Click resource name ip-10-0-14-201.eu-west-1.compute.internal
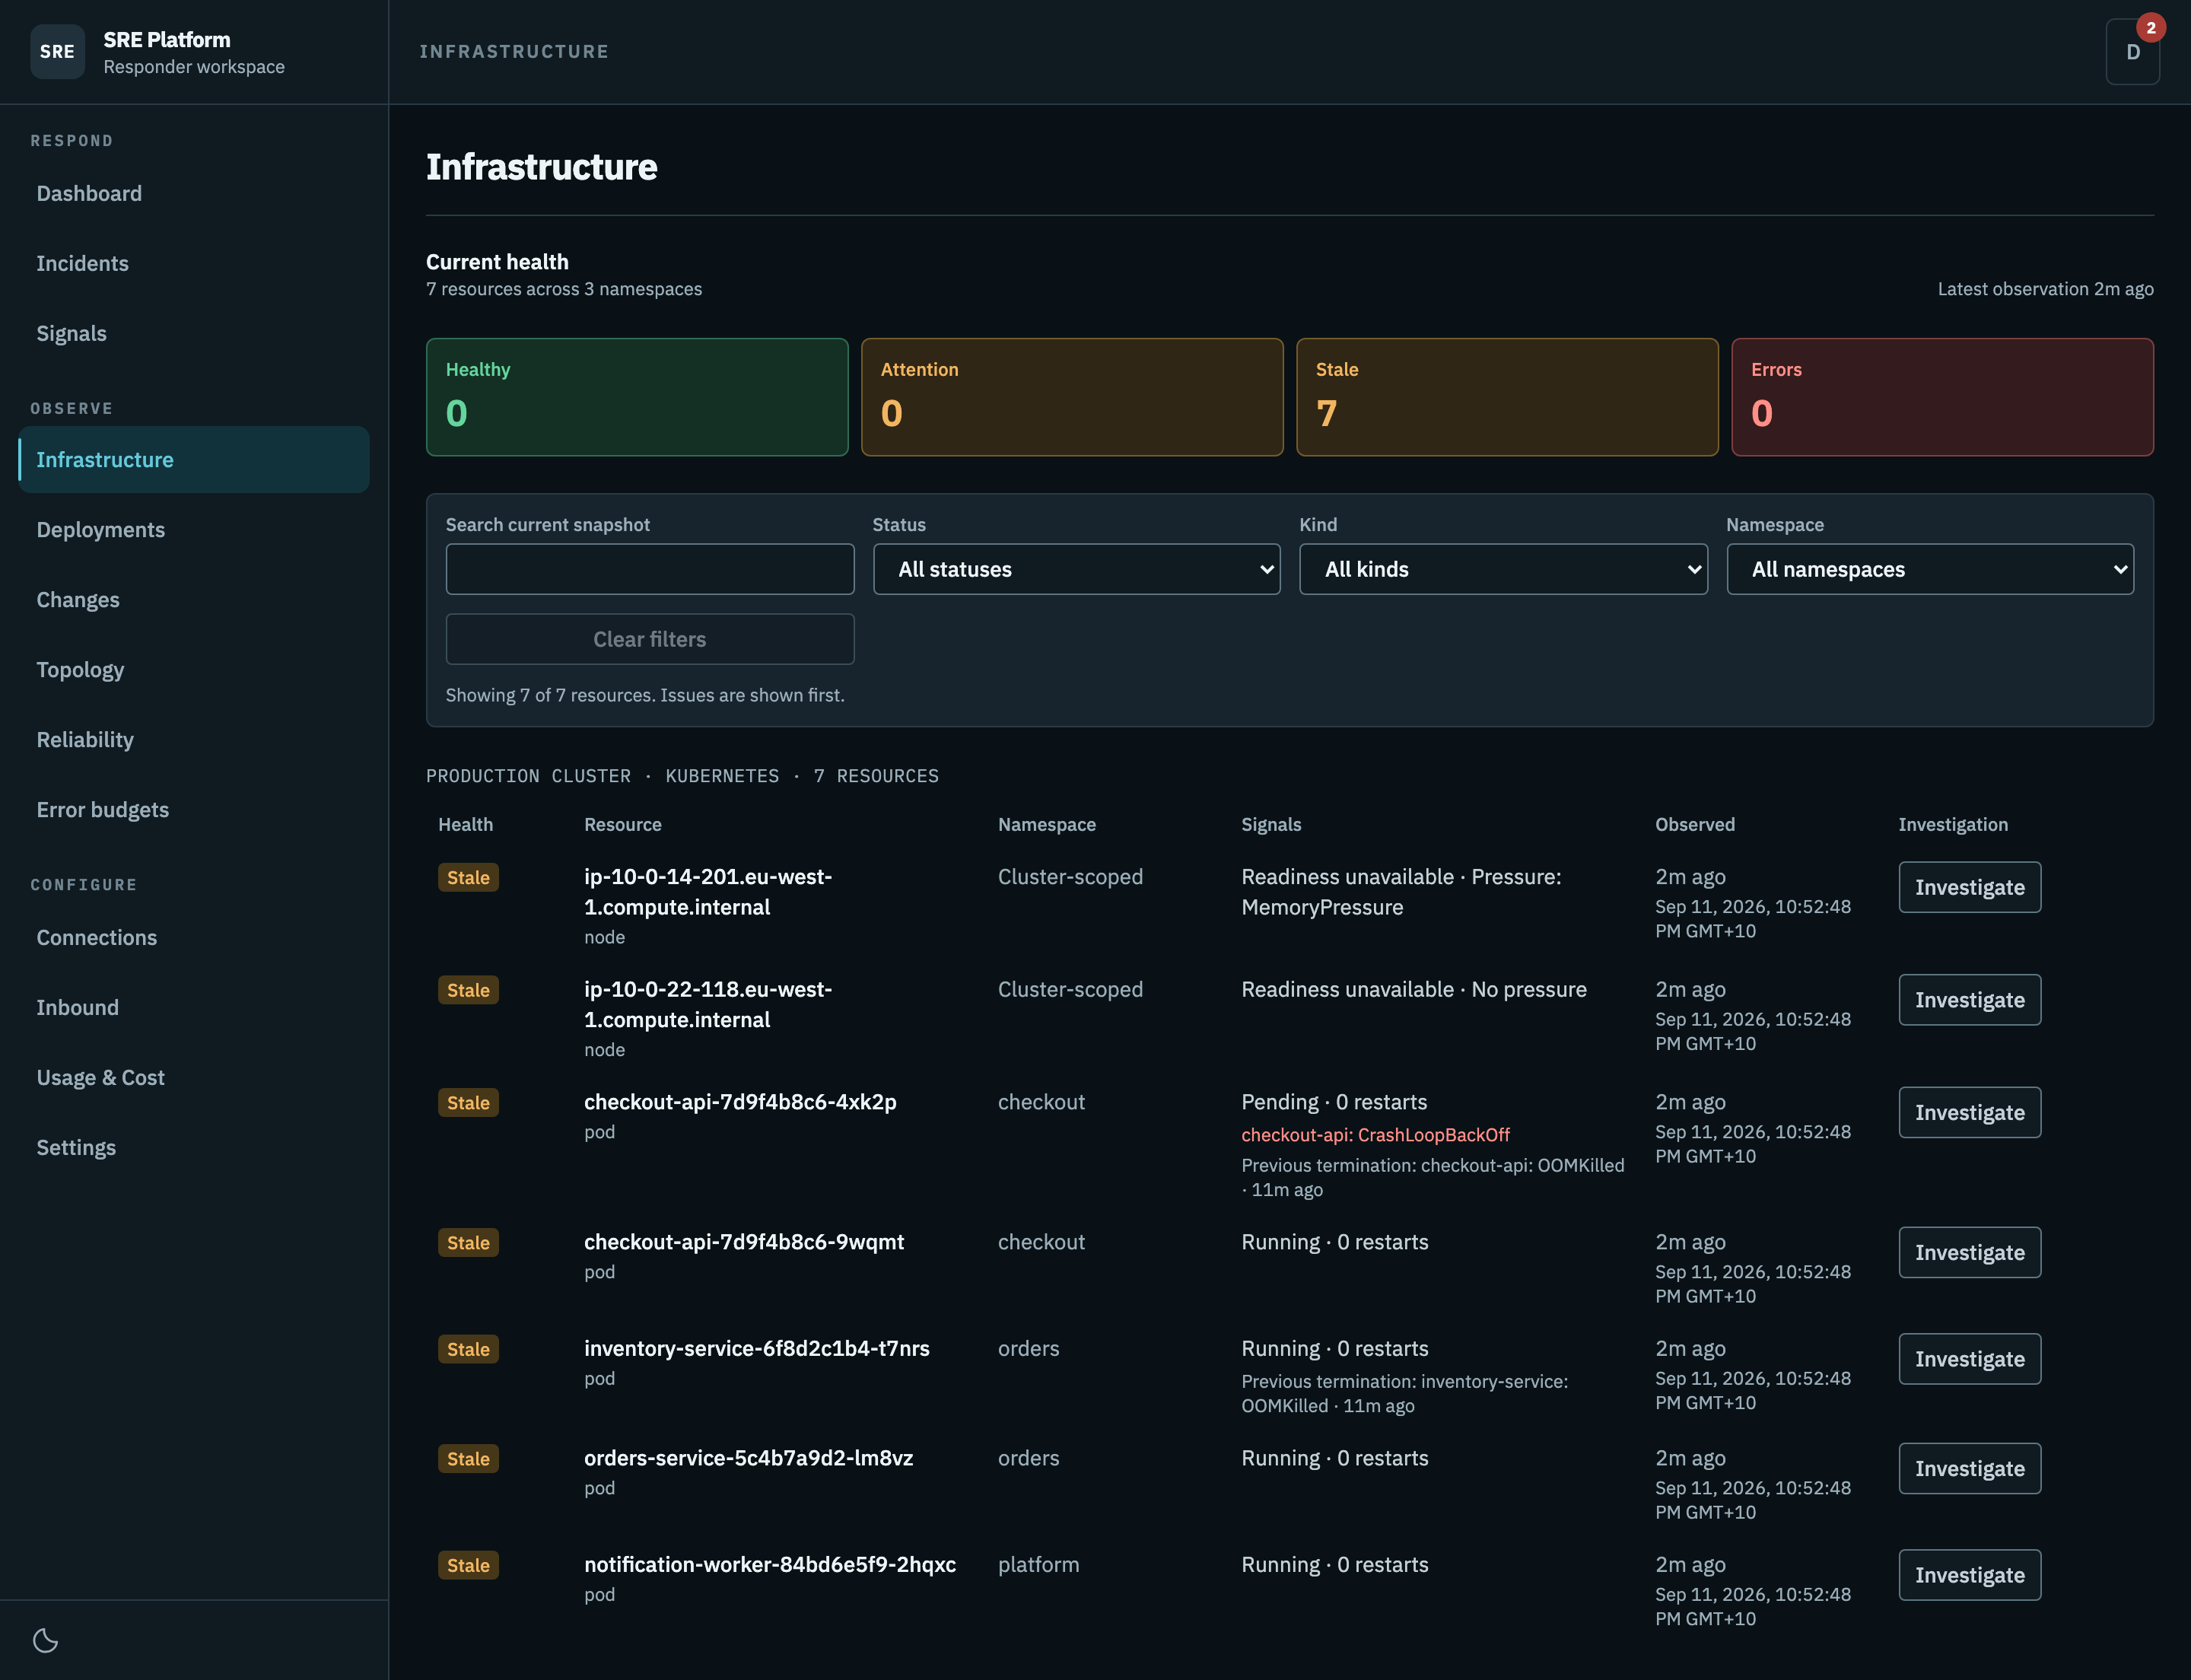 (708, 892)
